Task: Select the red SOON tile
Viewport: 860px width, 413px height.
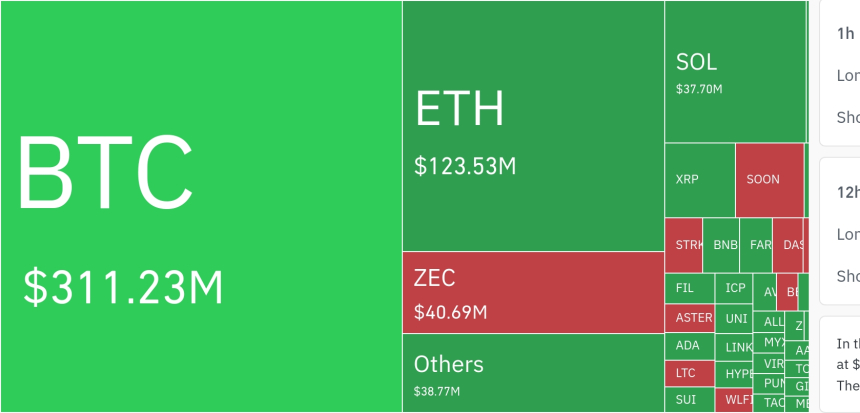Action: (x=769, y=181)
